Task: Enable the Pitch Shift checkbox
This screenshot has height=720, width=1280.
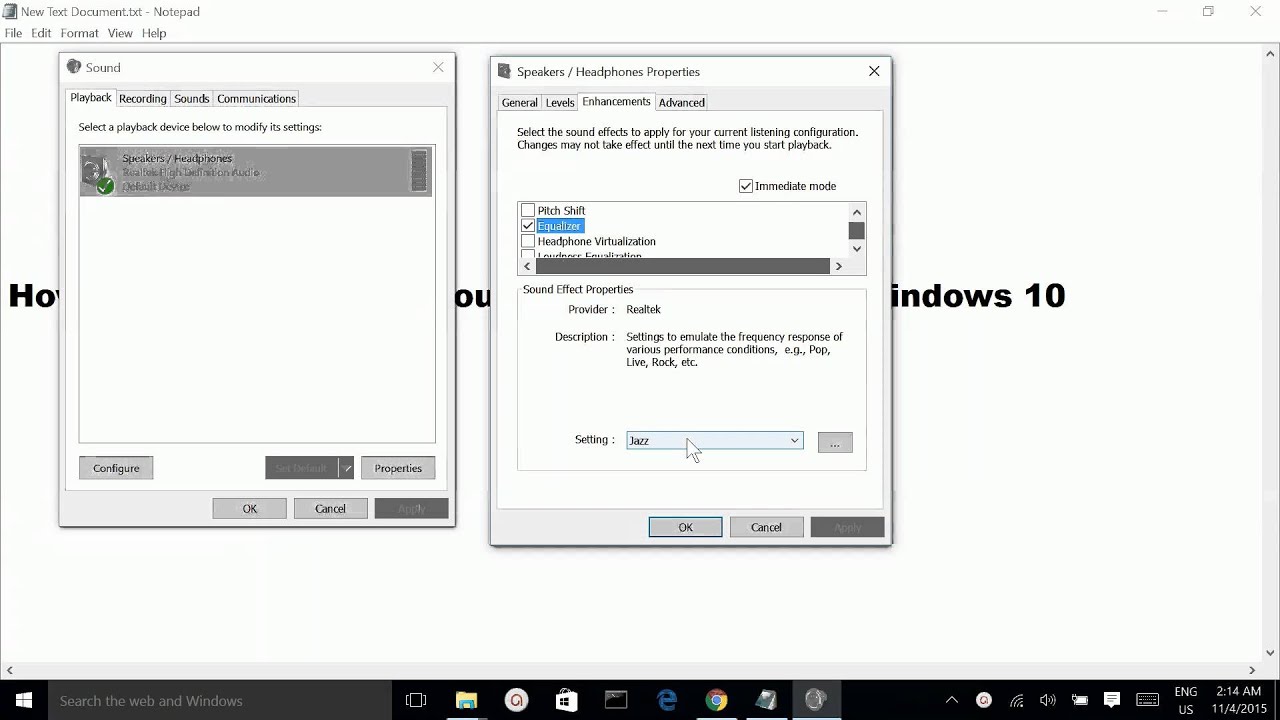Action: [x=528, y=211]
